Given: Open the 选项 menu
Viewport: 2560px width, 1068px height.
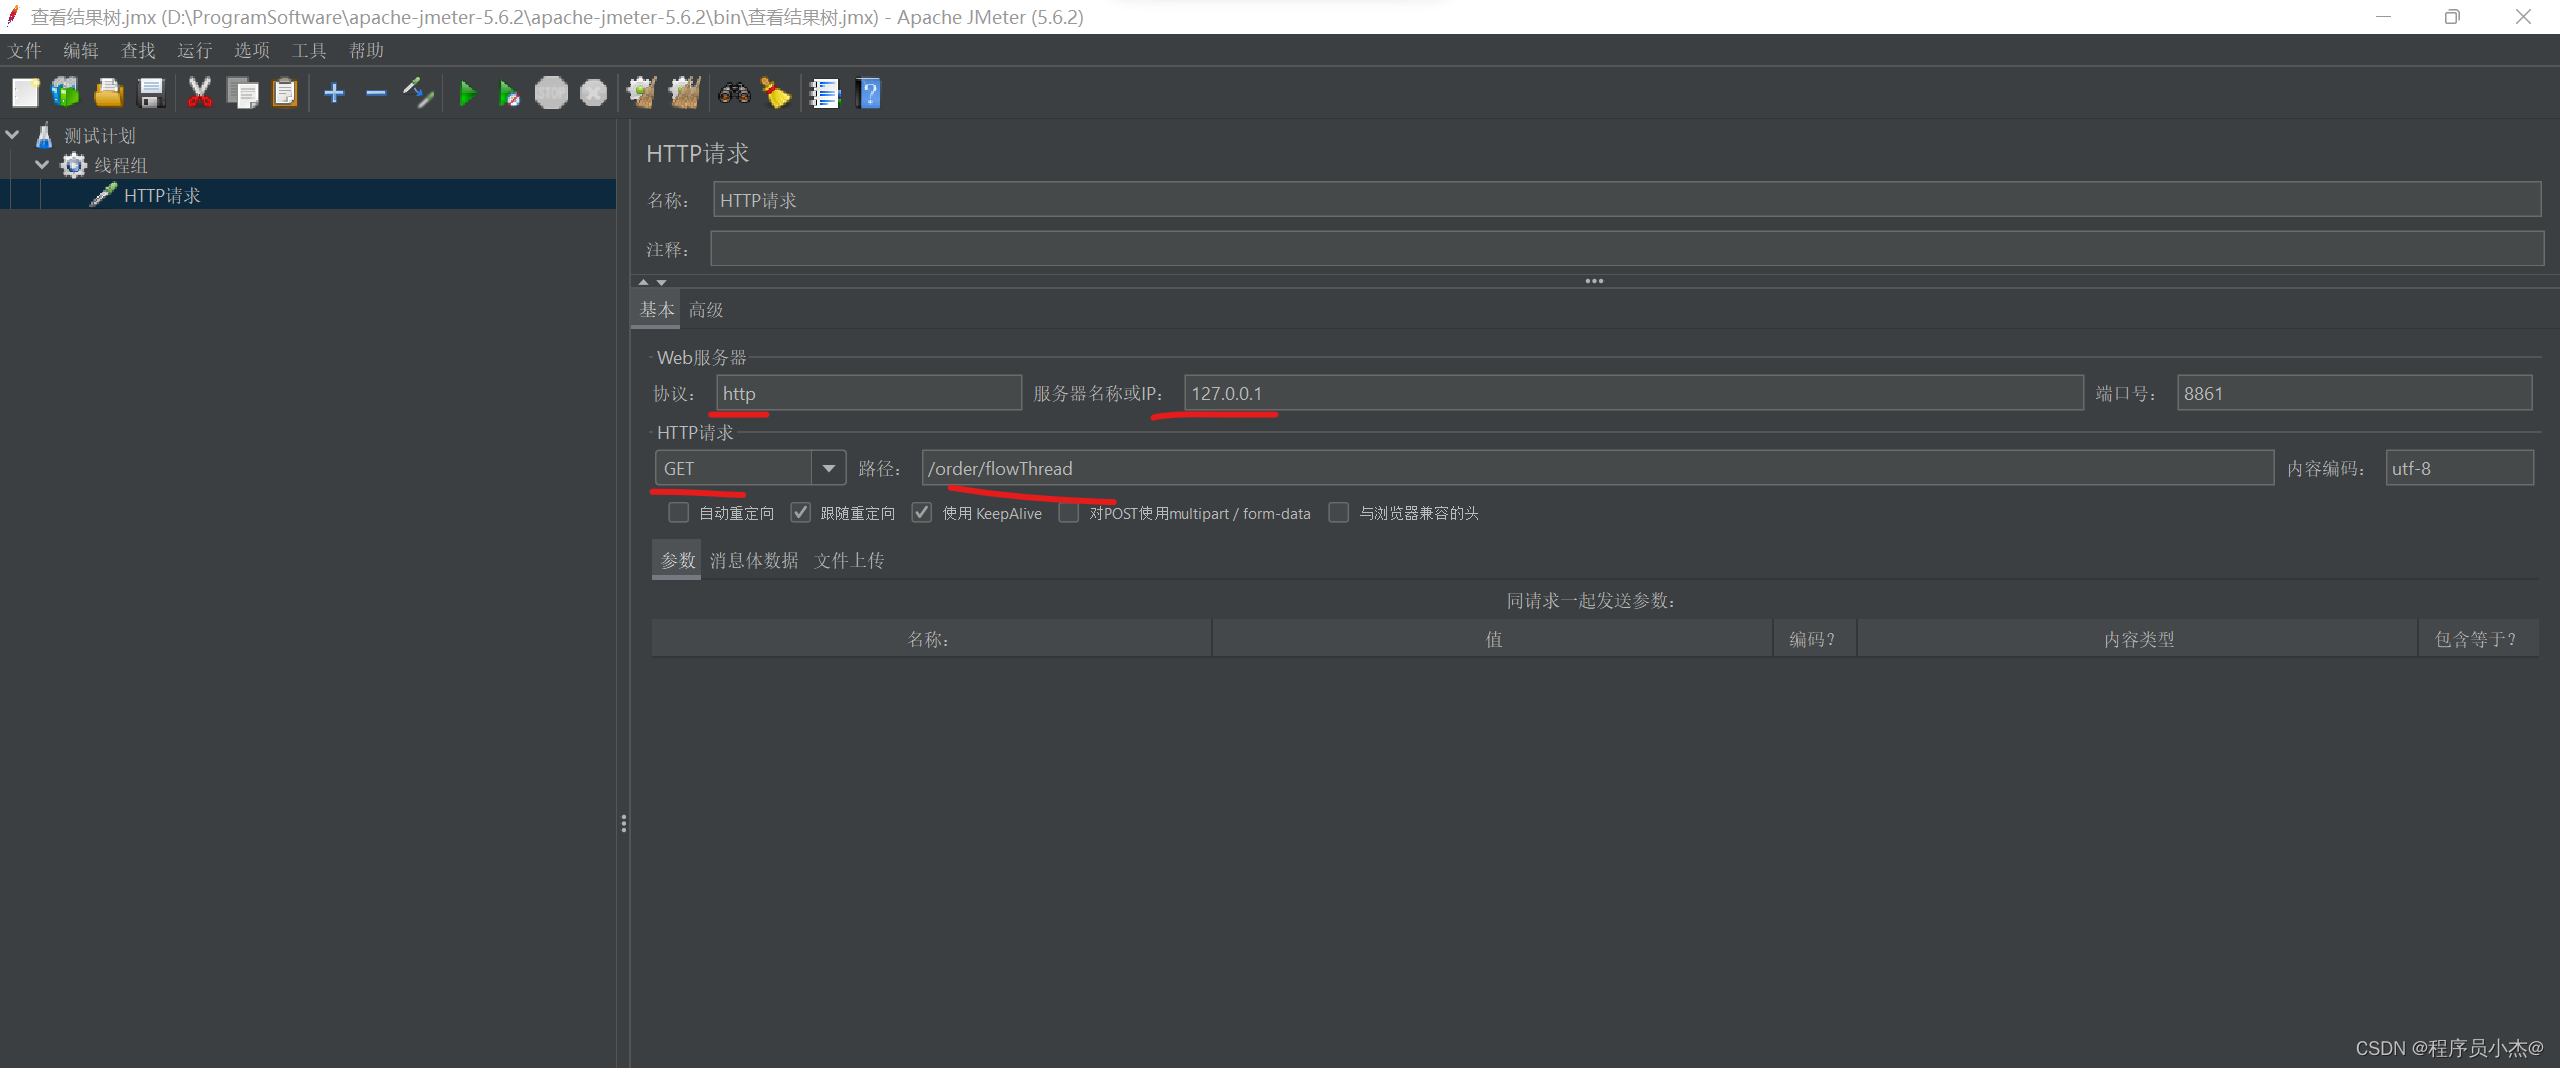Looking at the screenshot, I should point(252,50).
